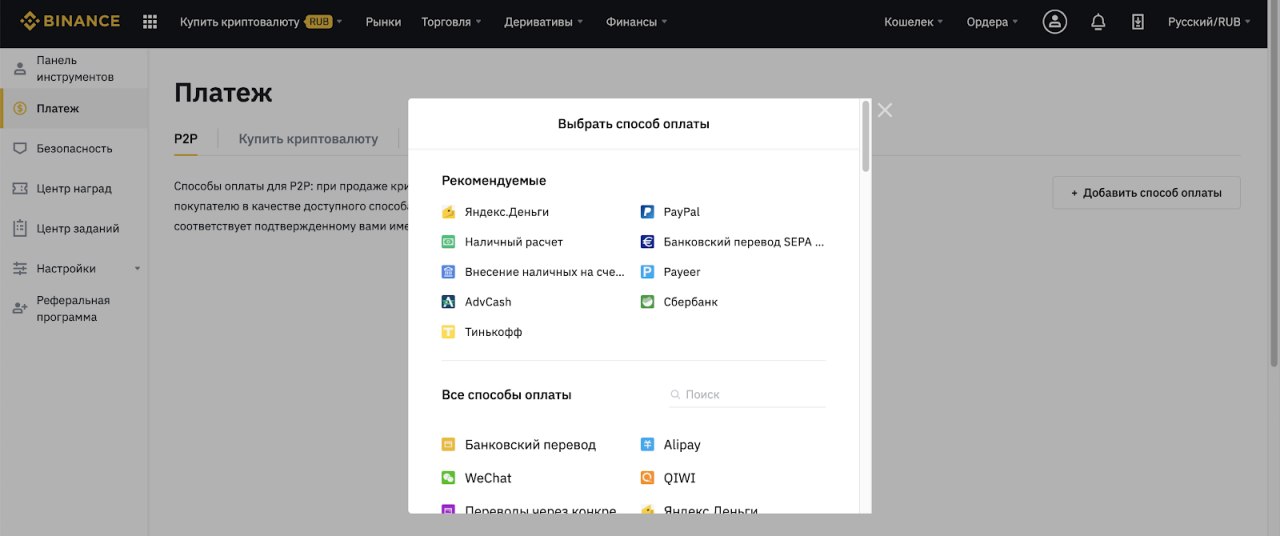The image size is (1280, 536).
Task: Click the Центр наград ticket icon
Action: point(20,188)
